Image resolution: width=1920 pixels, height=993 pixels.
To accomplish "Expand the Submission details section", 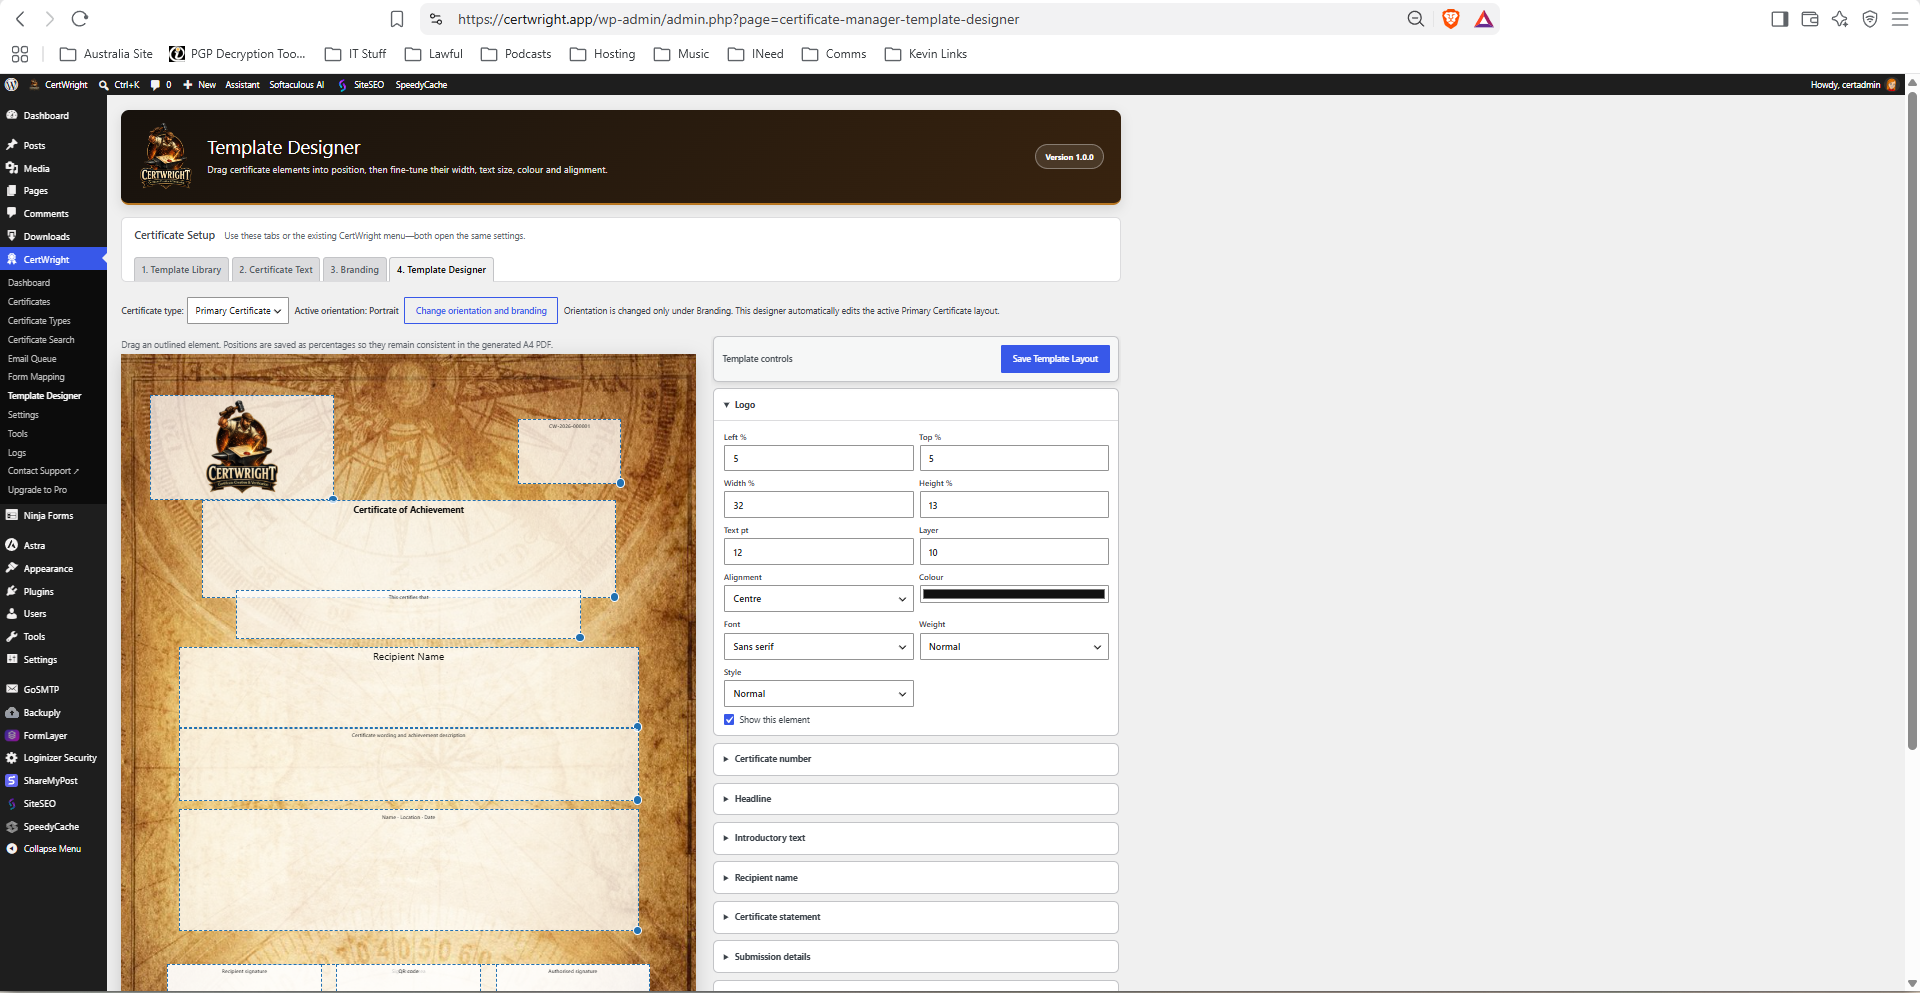I will [915, 957].
